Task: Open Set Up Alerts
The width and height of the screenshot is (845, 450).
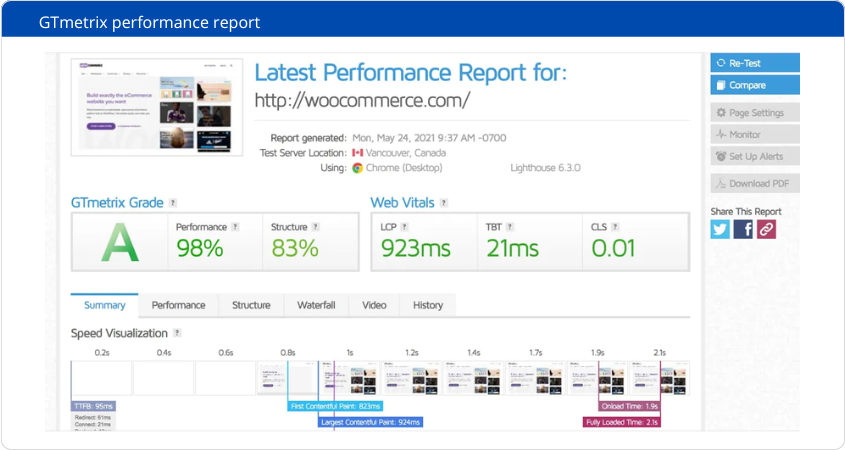Action: point(754,156)
